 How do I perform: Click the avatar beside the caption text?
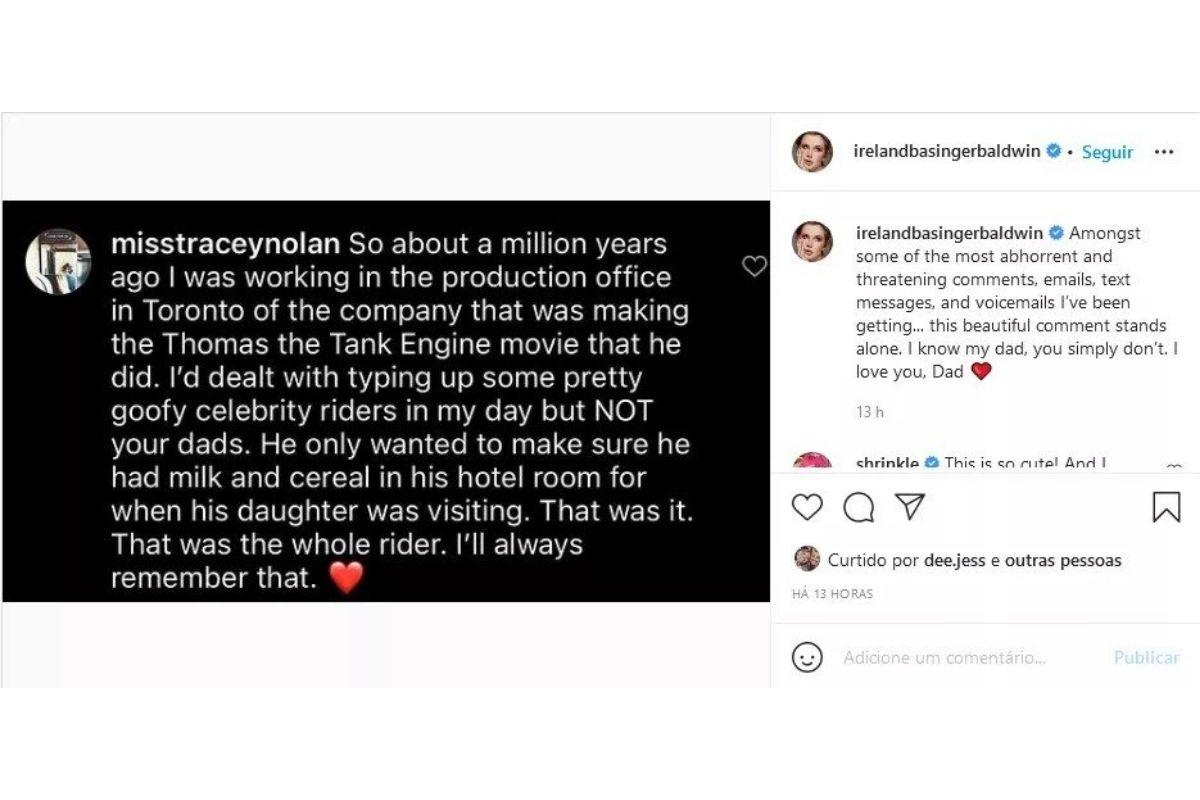click(812, 242)
